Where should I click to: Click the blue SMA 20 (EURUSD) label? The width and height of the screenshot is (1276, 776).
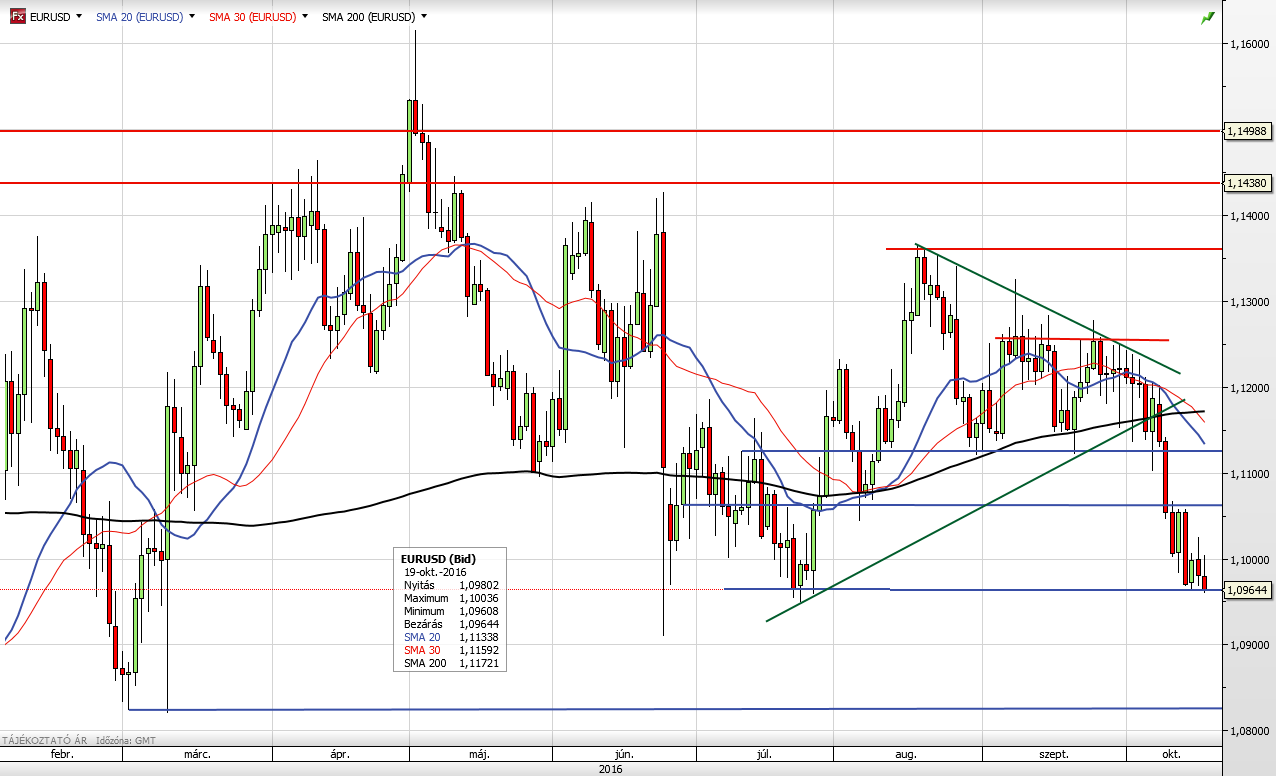[x=139, y=17]
